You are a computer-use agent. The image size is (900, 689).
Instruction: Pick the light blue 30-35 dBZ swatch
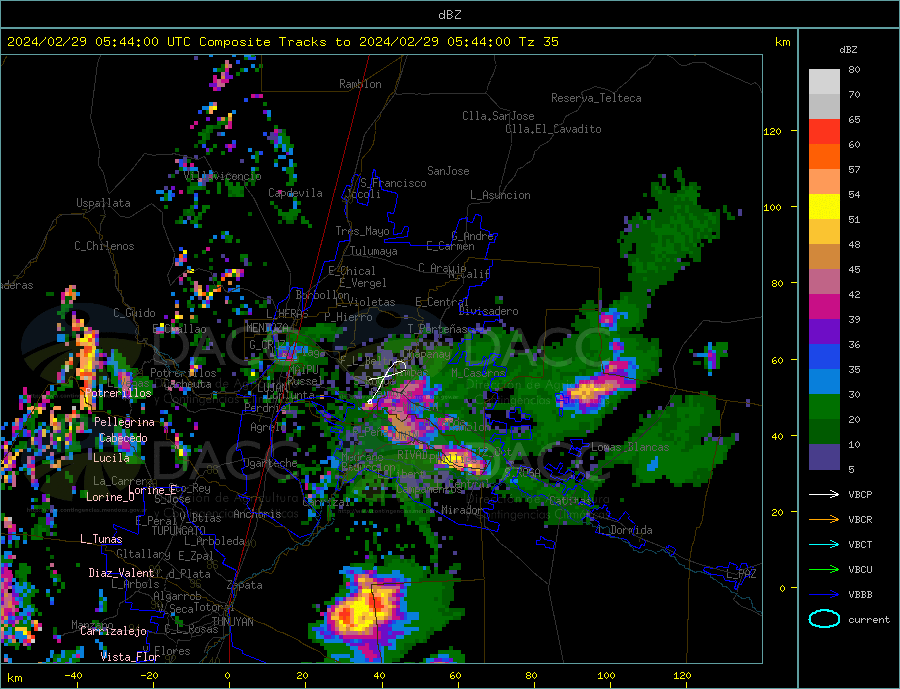(x=824, y=382)
